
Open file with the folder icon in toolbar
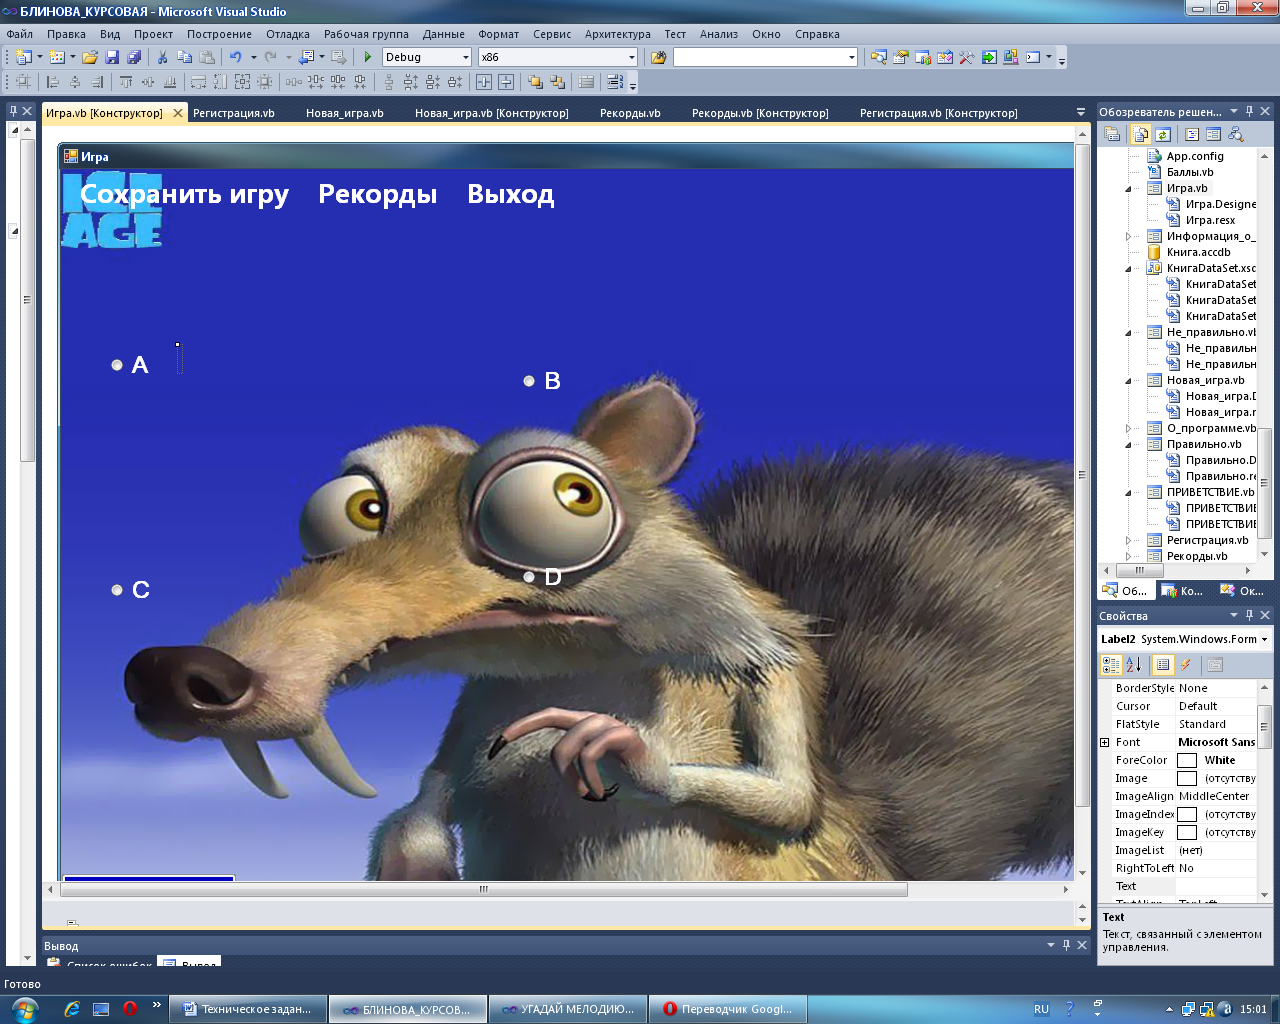click(x=90, y=57)
